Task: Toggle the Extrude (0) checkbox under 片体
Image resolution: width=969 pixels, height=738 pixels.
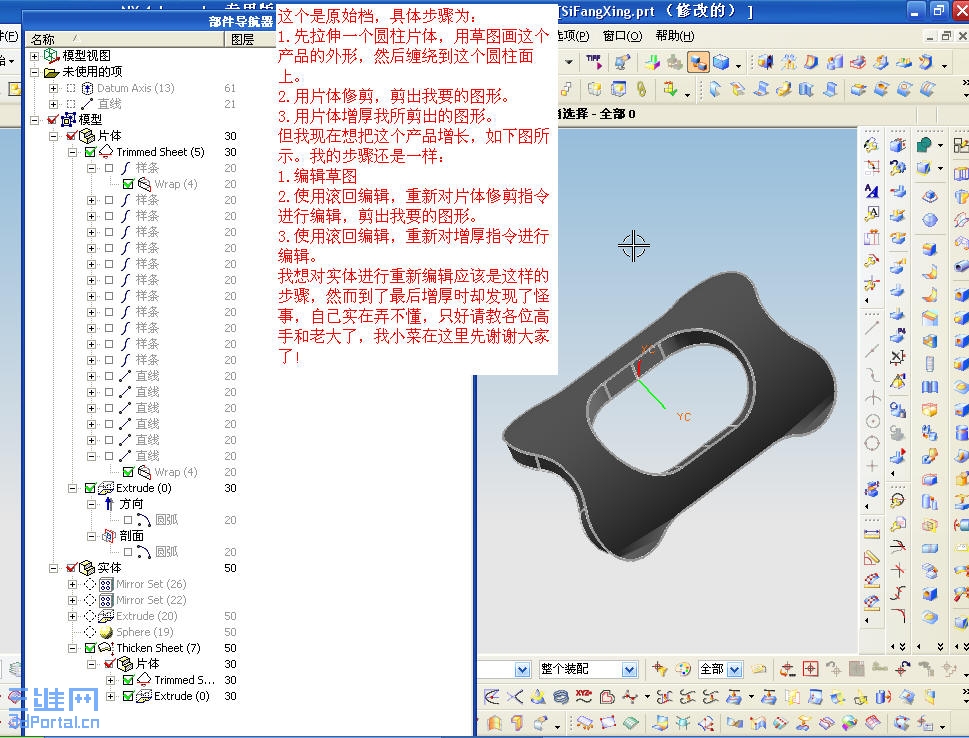Action: (x=90, y=488)
